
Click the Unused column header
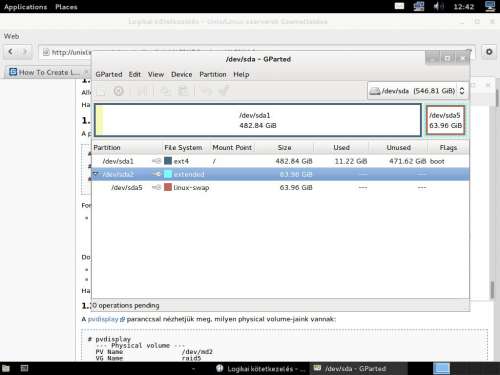point(398,147)
